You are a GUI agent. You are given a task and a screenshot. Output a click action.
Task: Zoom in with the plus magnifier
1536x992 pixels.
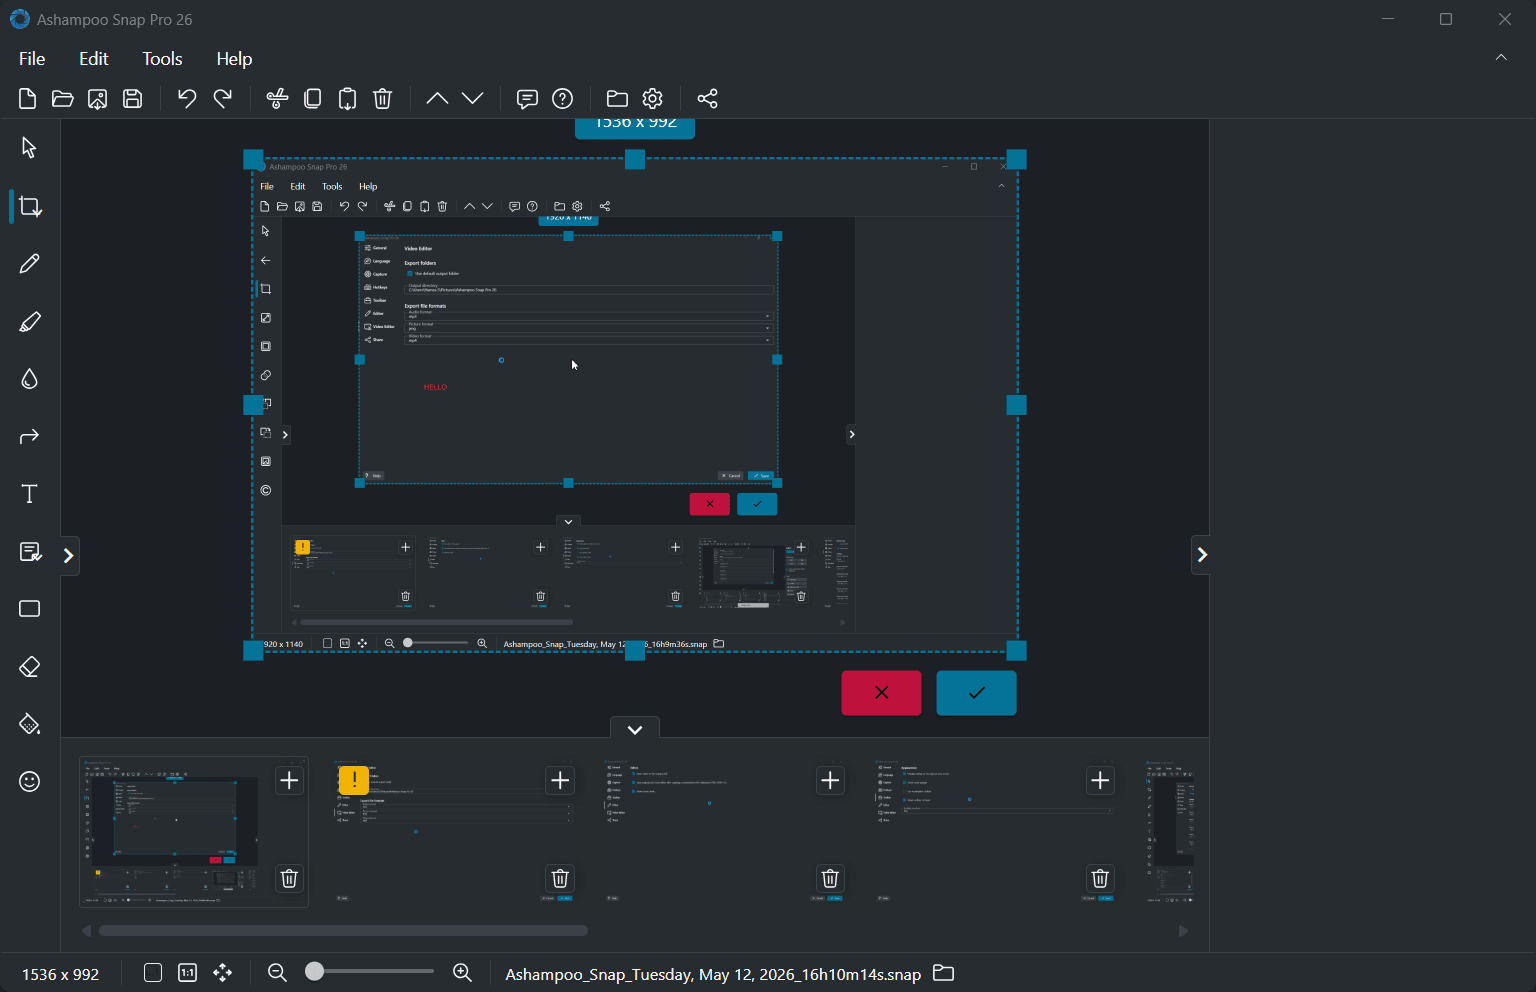(462, 973)
